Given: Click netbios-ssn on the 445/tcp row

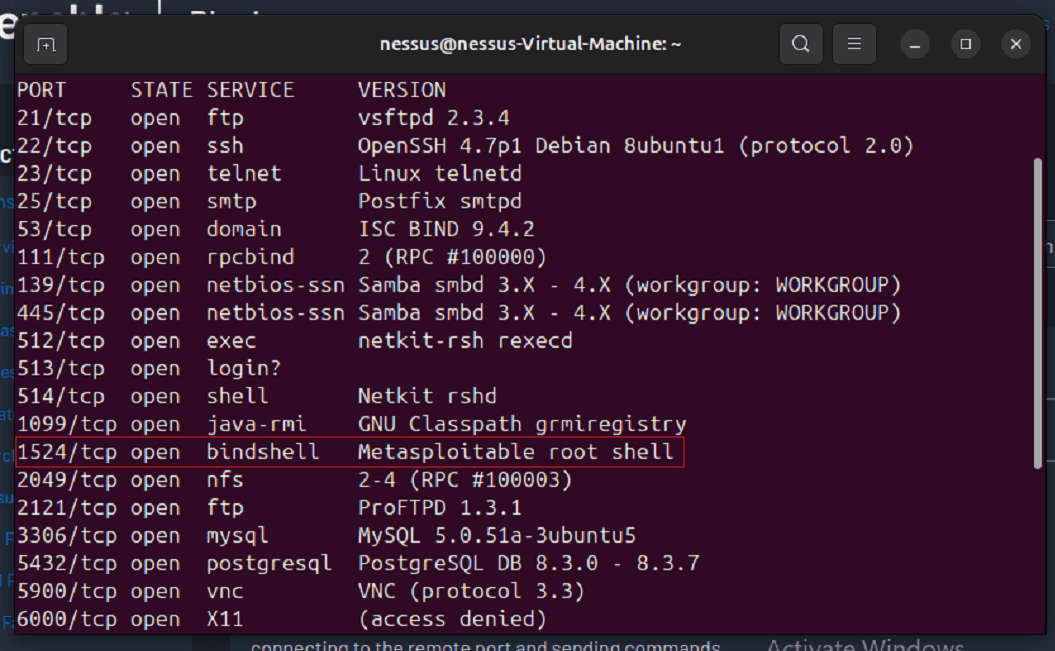Looking at the screenshot, I should [275, 313].
